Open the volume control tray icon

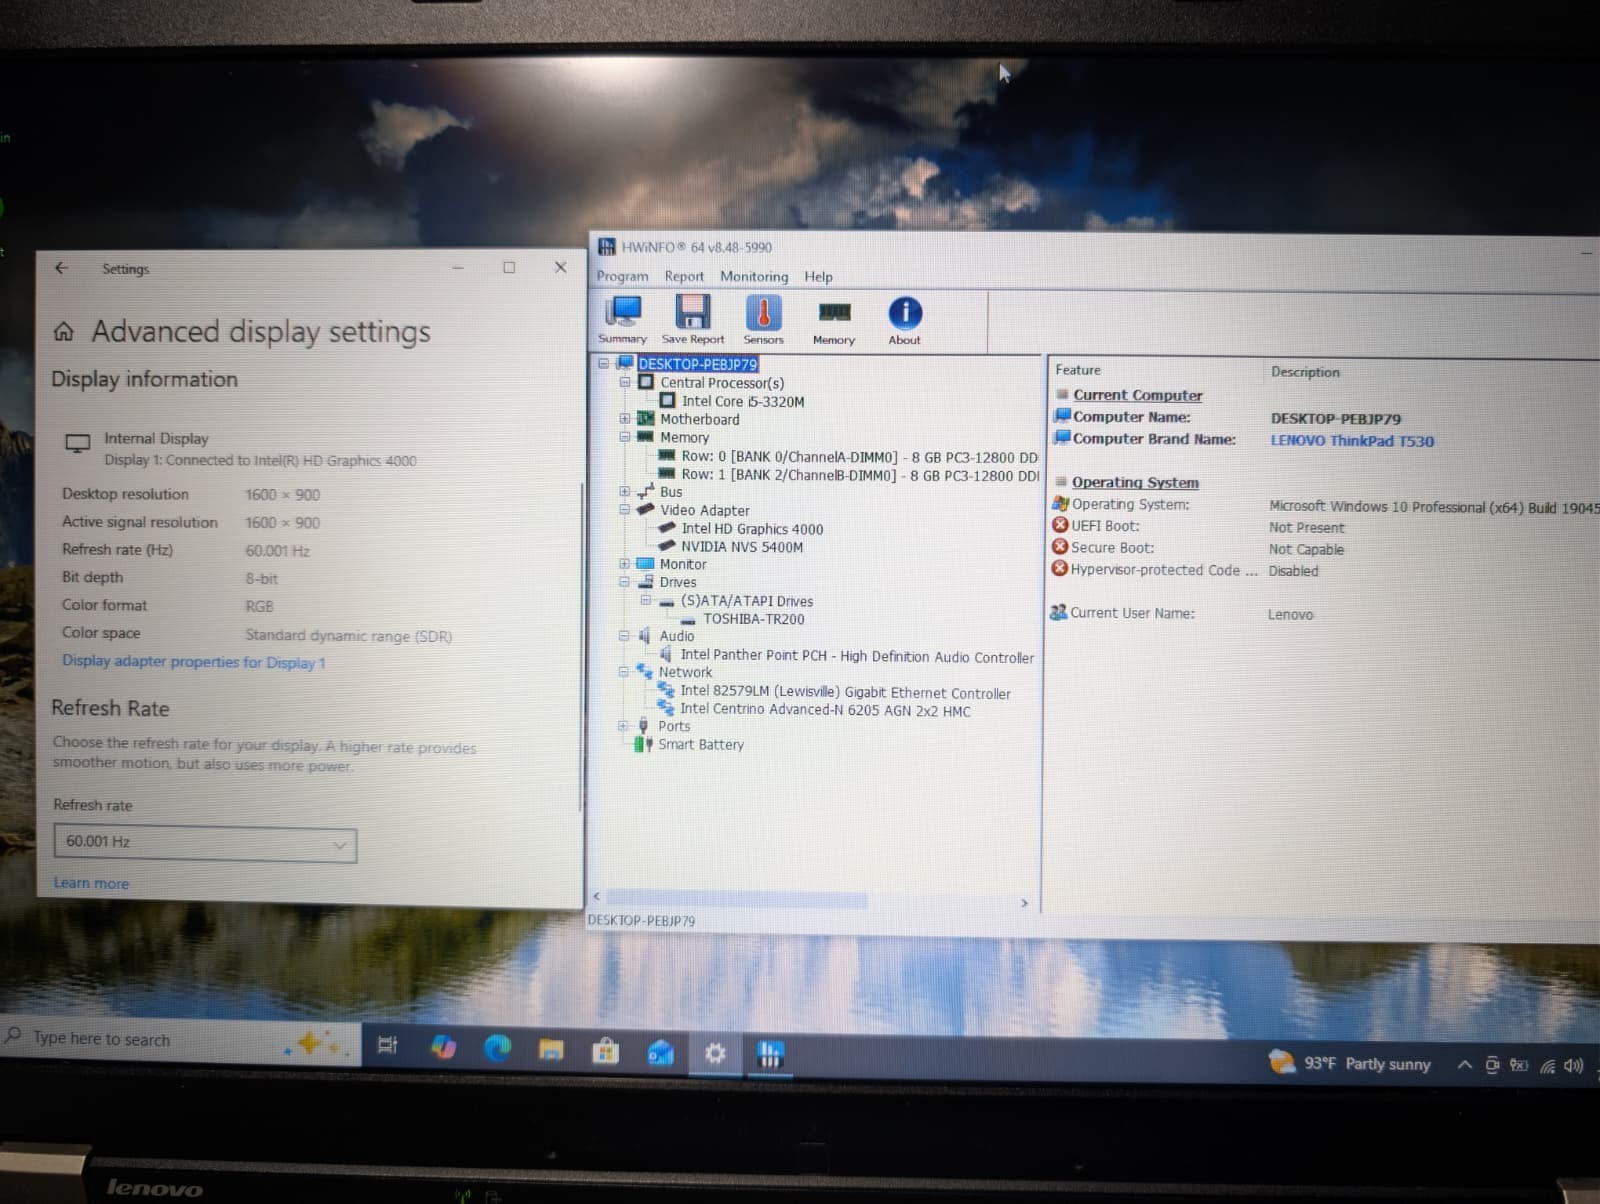(x=1573, y=1066)
